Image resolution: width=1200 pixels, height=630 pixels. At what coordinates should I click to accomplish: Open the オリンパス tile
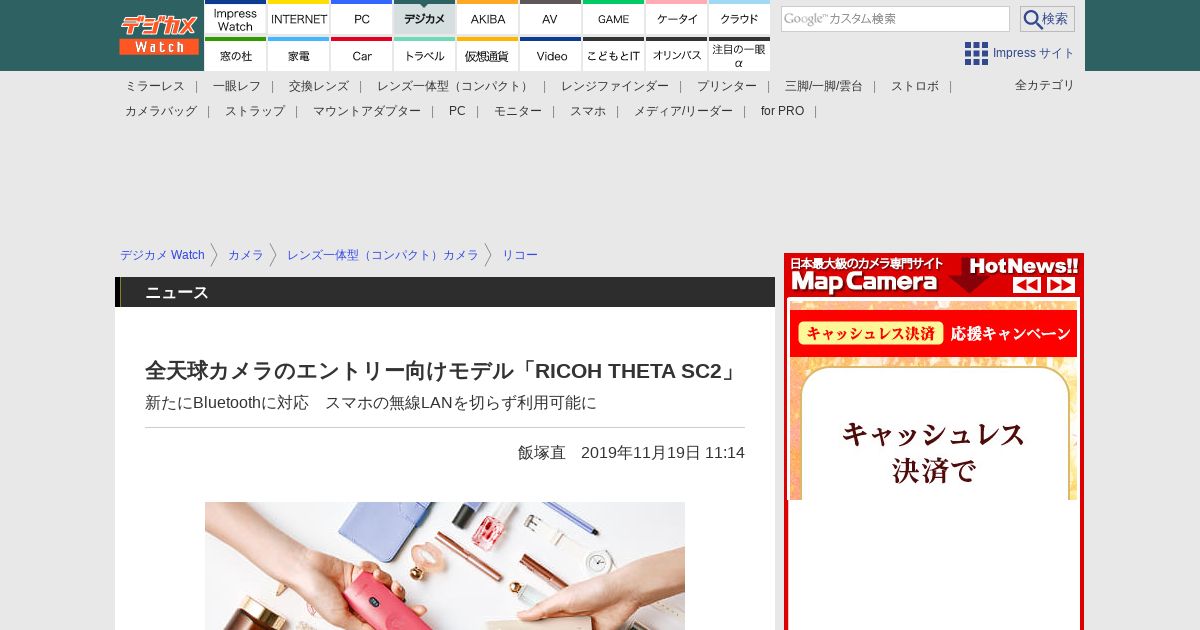(677, 55)
